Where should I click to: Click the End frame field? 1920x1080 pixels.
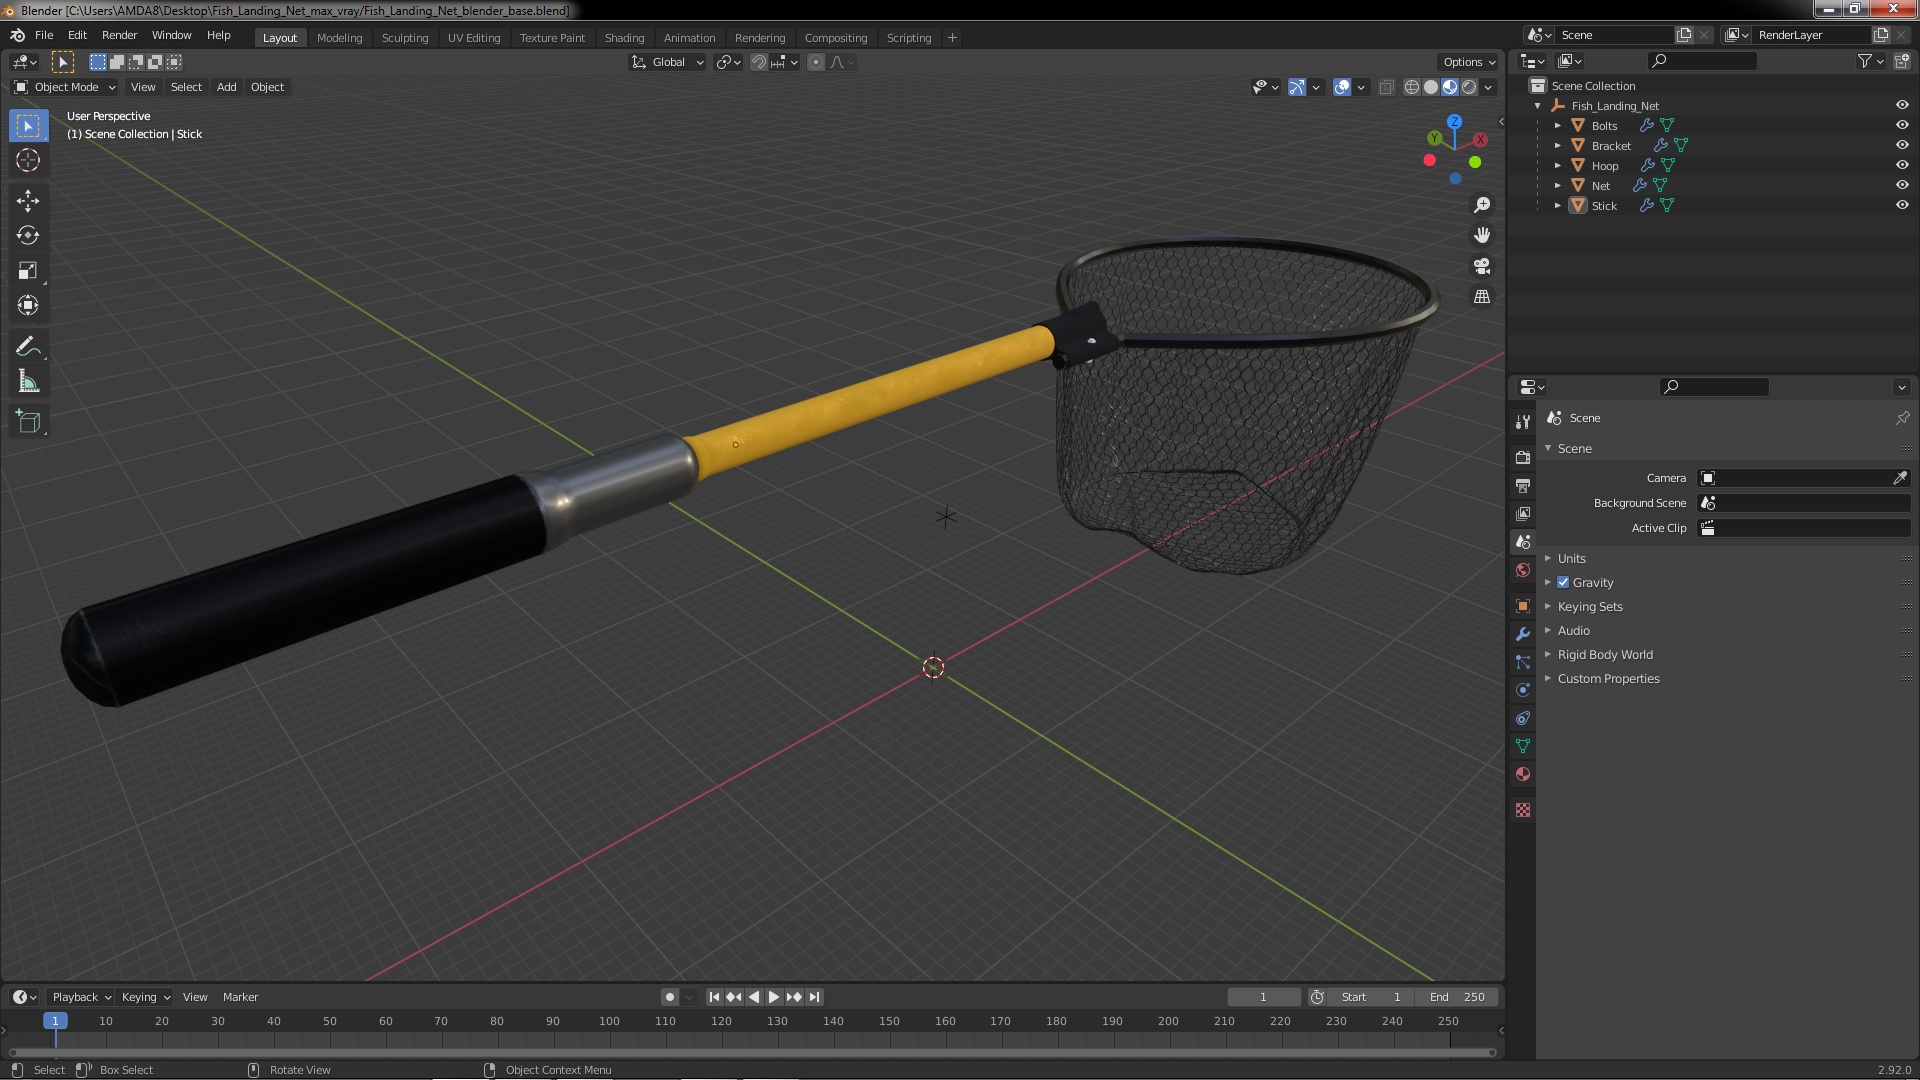pos(1457,997)
